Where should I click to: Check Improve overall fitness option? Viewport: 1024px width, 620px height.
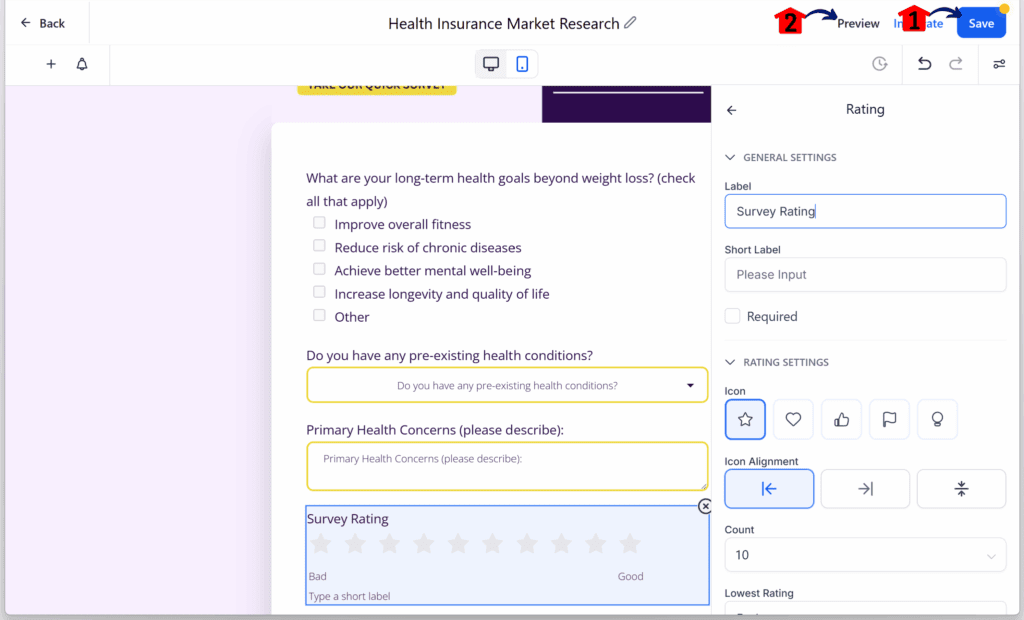(319, 223)
